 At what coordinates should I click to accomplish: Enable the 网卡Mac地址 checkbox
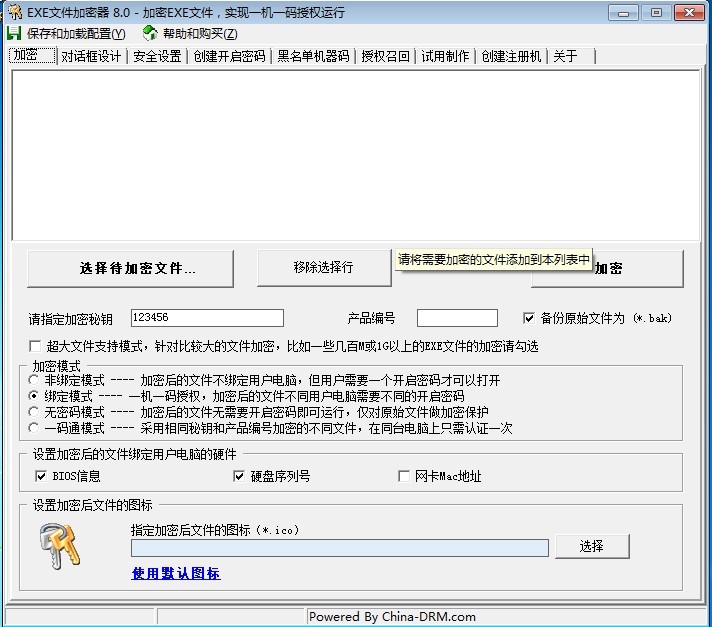click(x=404, y=476)
